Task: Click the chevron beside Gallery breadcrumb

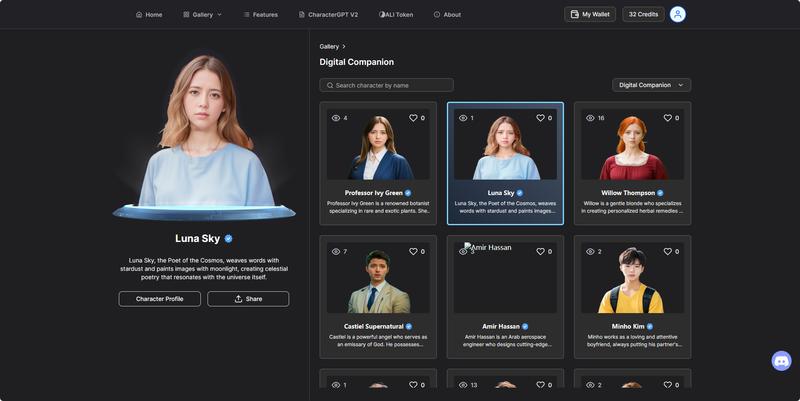Action: pos(344,46)
